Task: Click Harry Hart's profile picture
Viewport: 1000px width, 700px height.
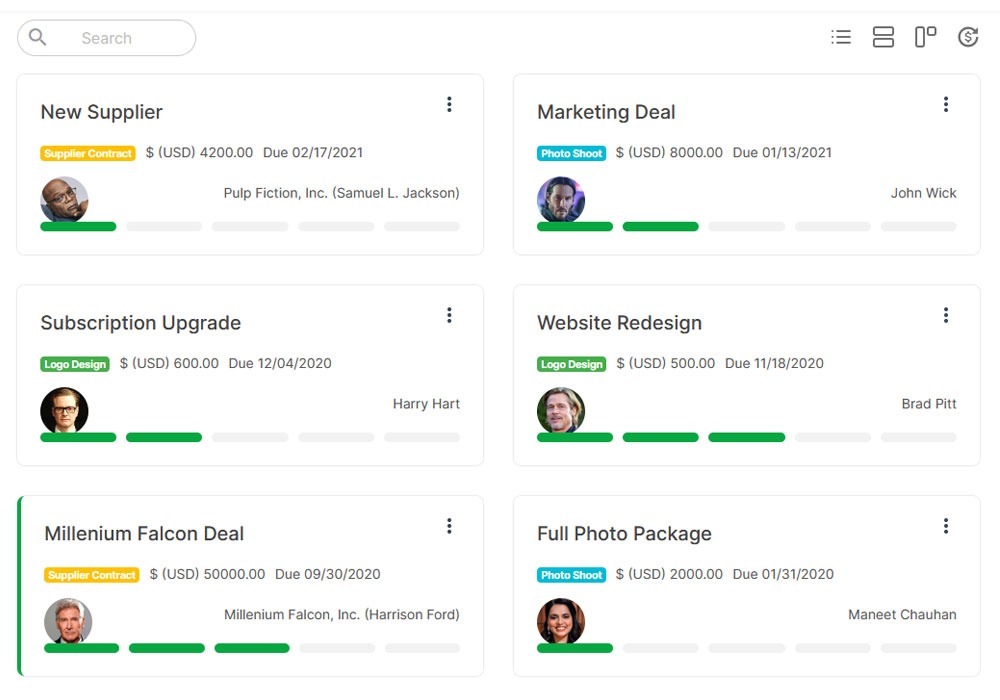Action: (64, 411)
